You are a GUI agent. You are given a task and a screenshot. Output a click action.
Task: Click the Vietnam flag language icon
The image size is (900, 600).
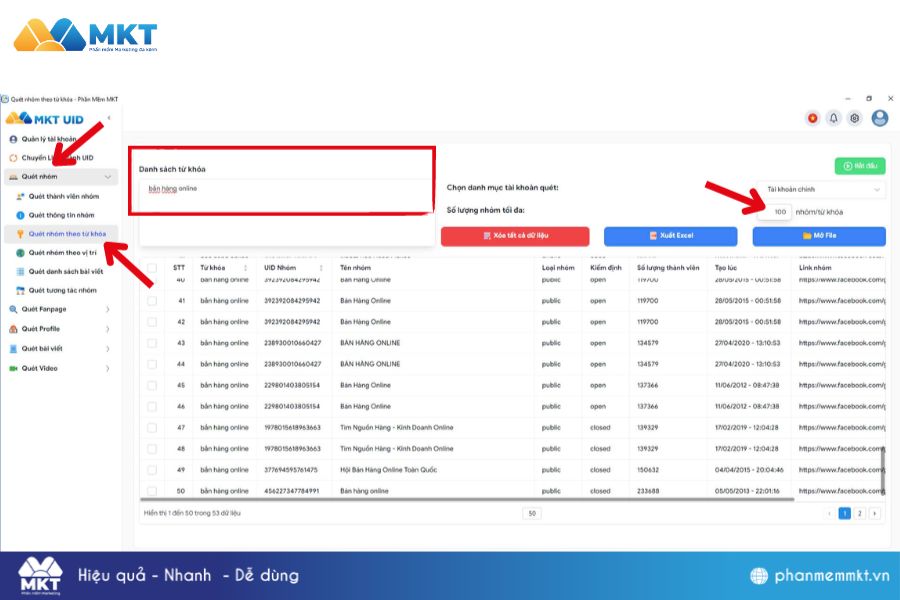pyautogui.click(x=812, y=118)
